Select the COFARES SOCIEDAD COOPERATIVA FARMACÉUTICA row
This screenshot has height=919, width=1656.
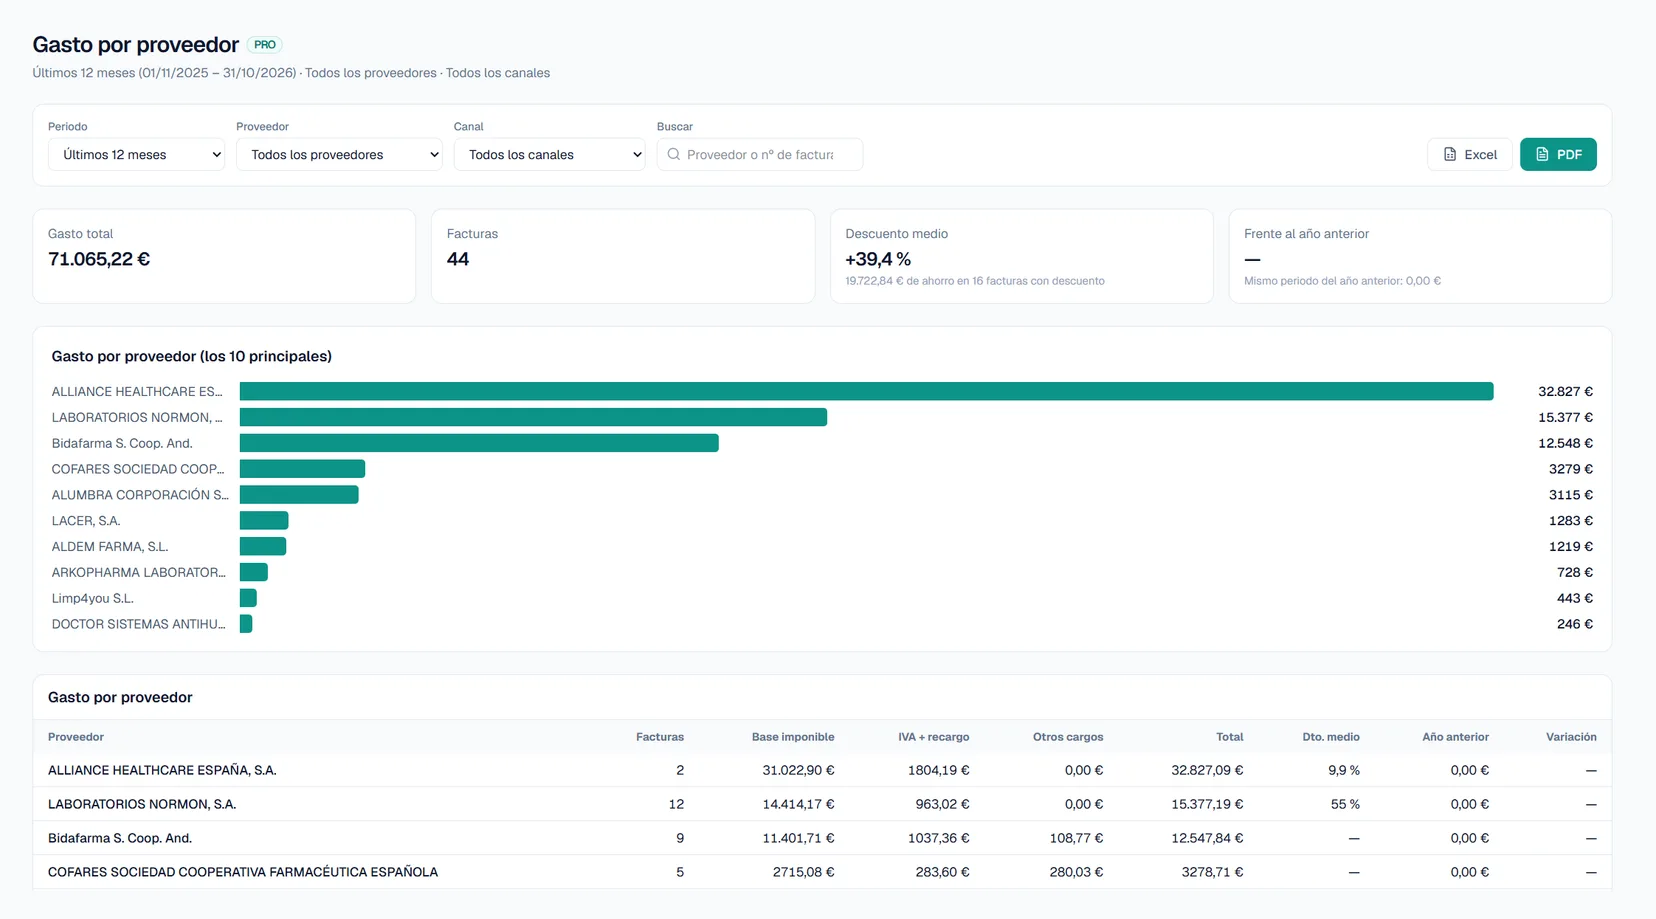(822, 872)
